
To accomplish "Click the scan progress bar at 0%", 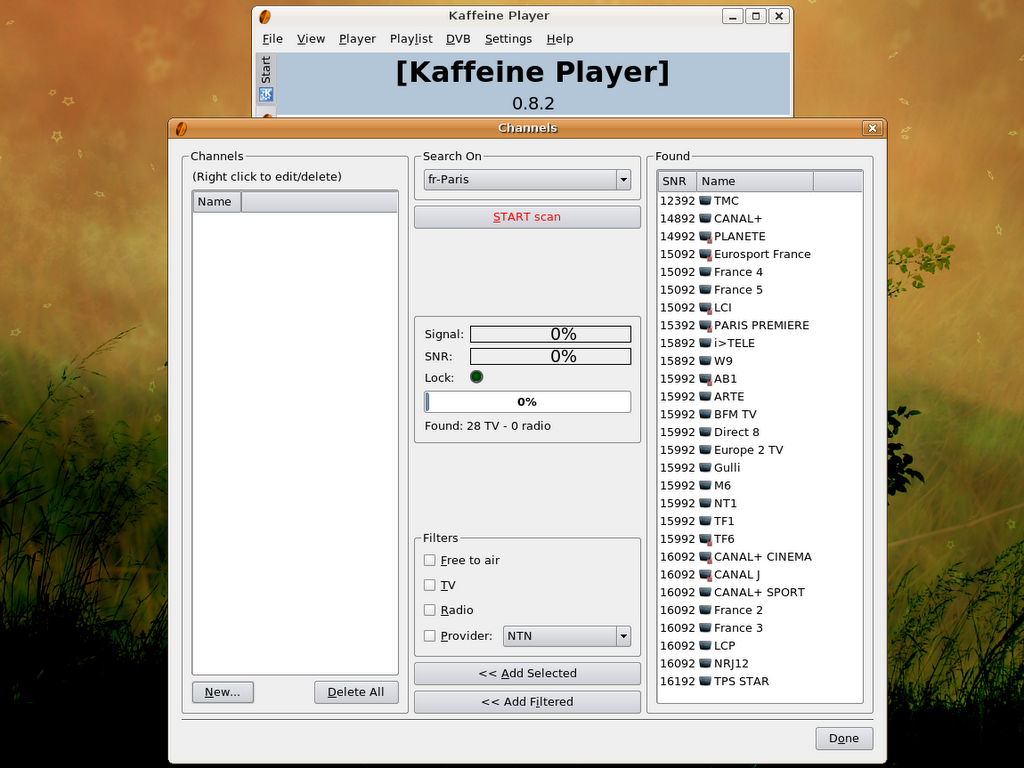I will tap(527, 402).
